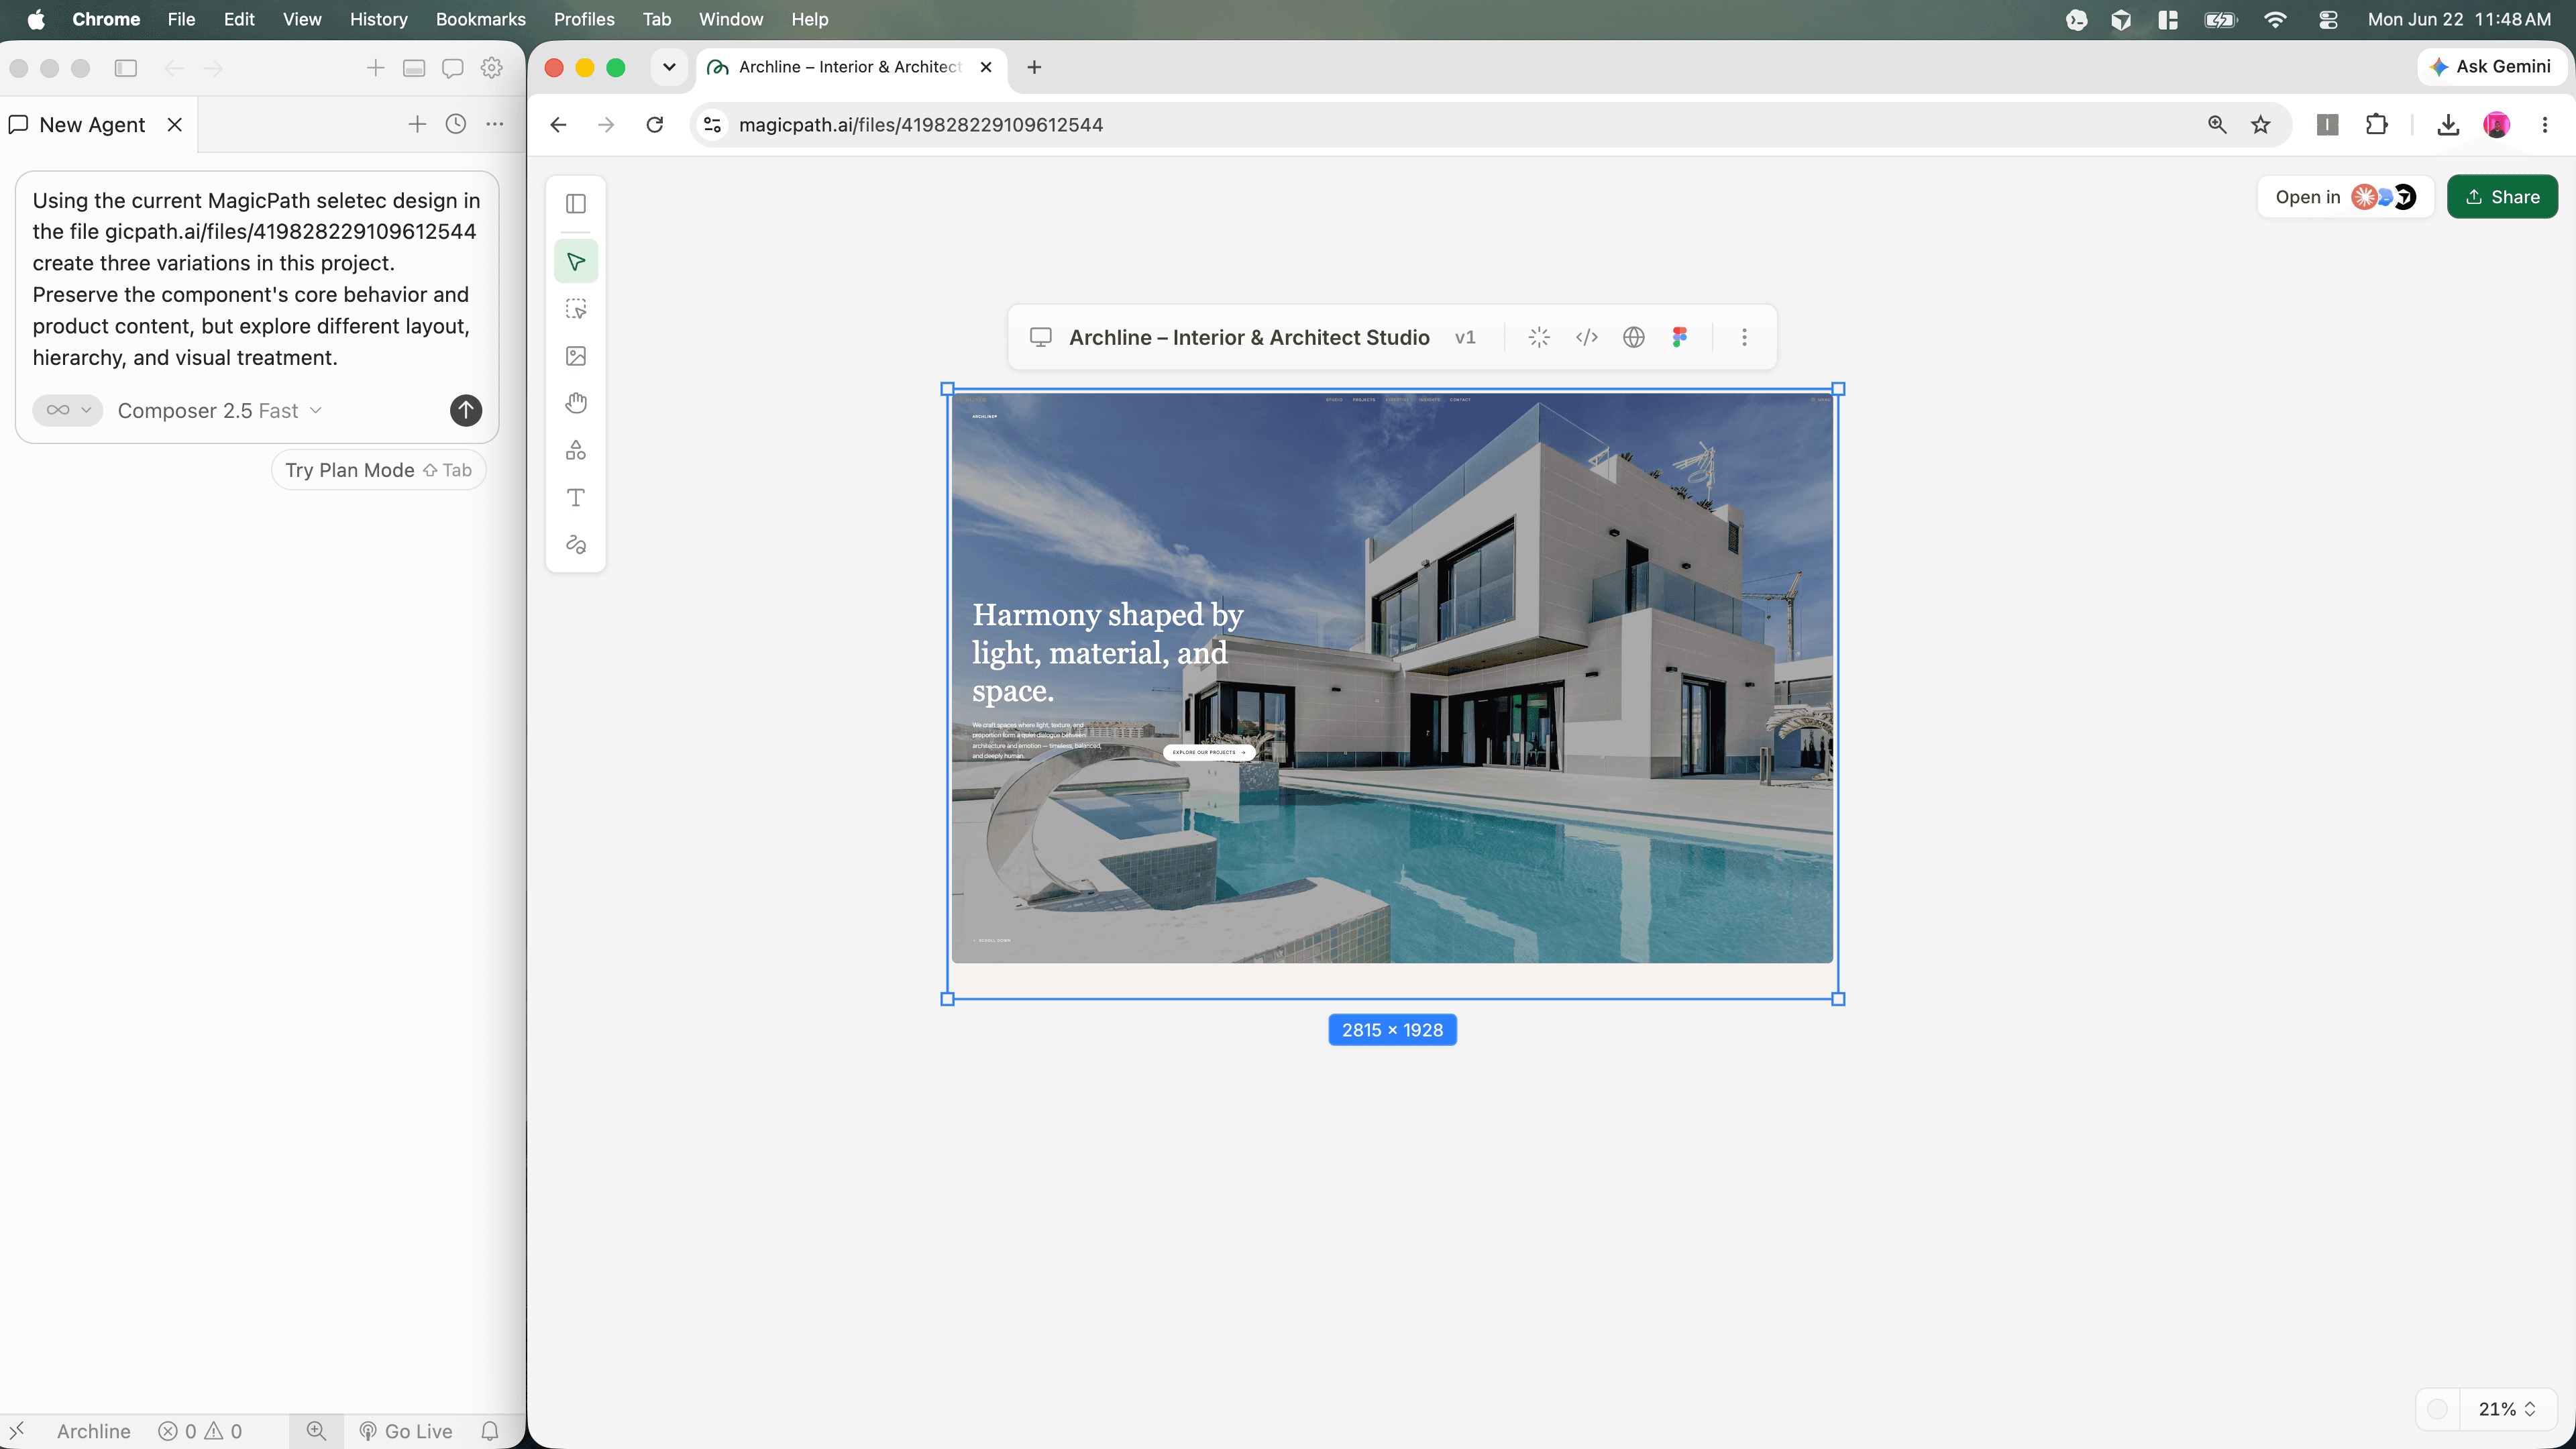Open the Bookmarks menu
2576x1449 pixels.
(x=480, y=19)
